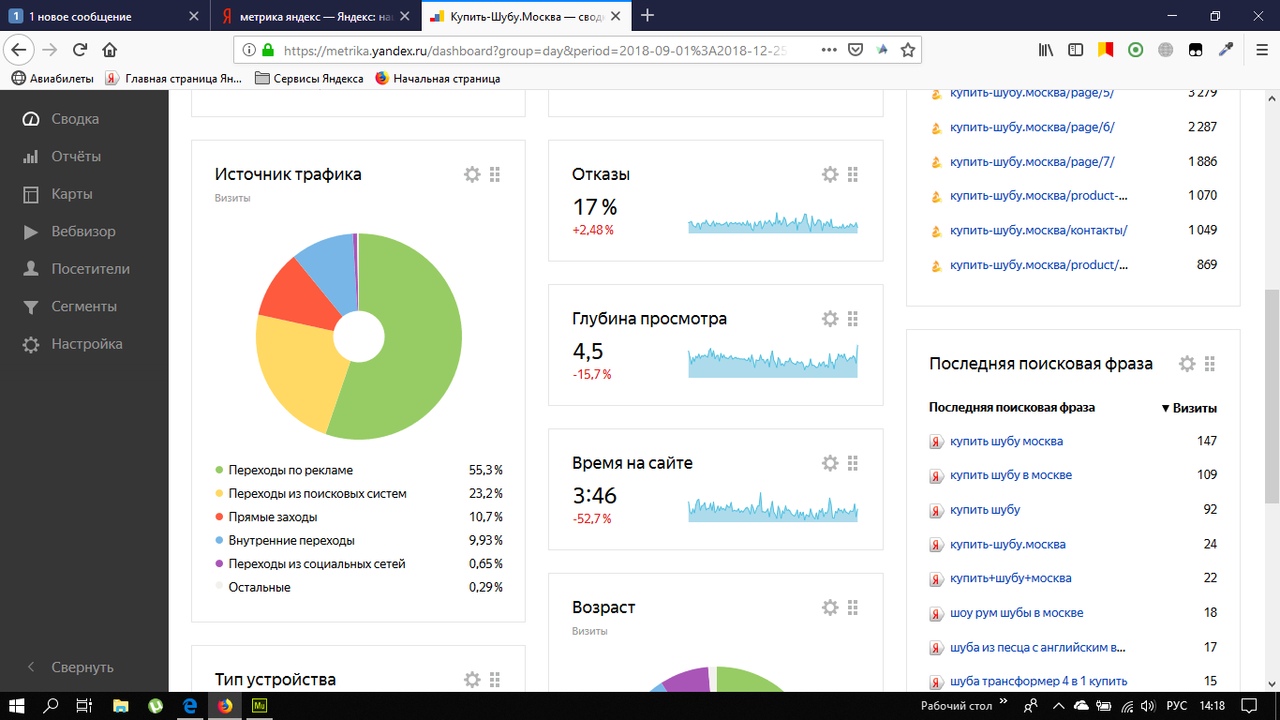Open search phrase купить шубу москва

[x=1006, y=441]
